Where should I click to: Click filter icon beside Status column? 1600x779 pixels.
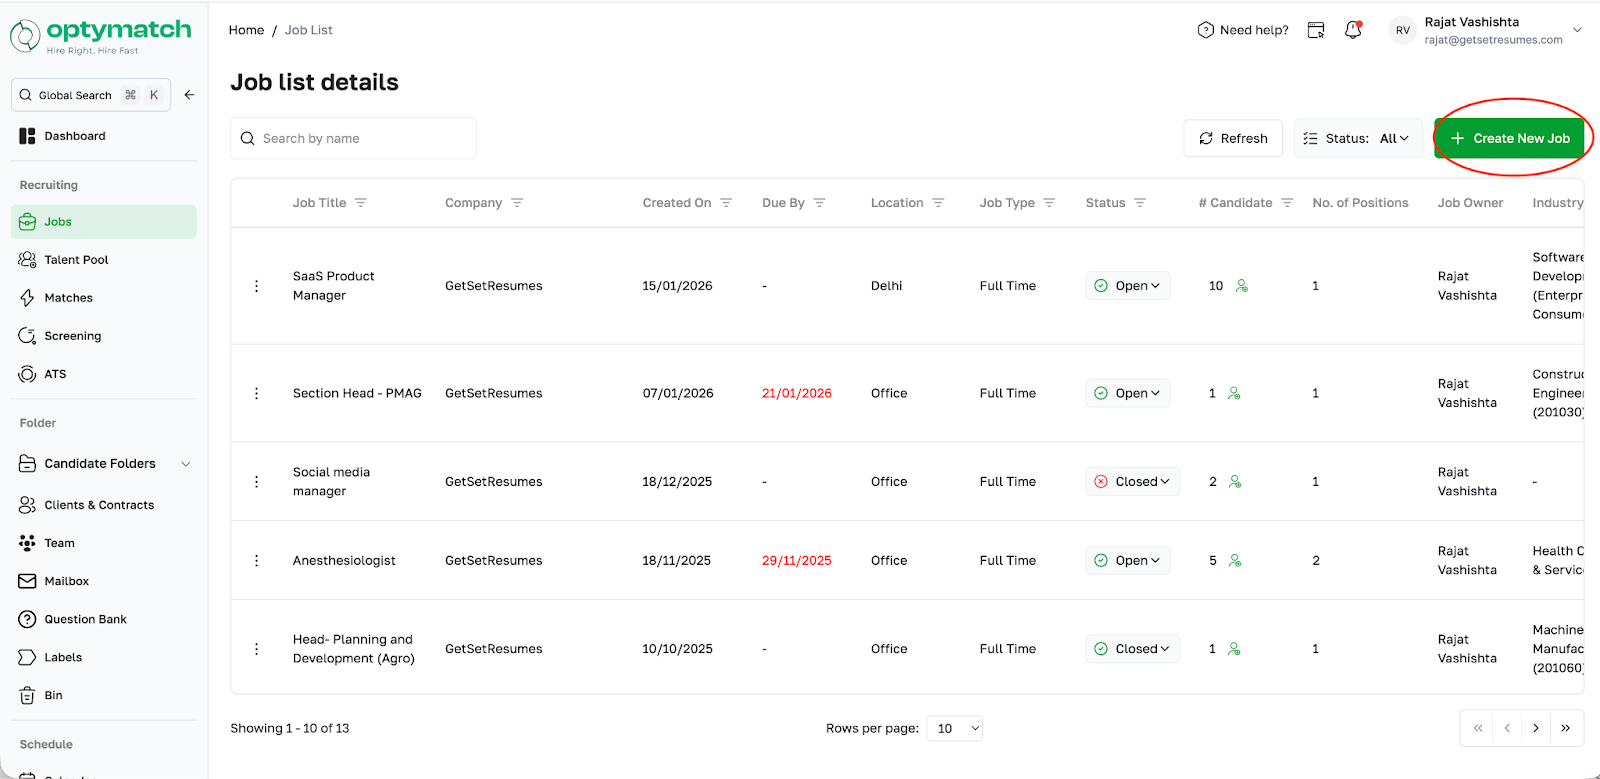1140,203
